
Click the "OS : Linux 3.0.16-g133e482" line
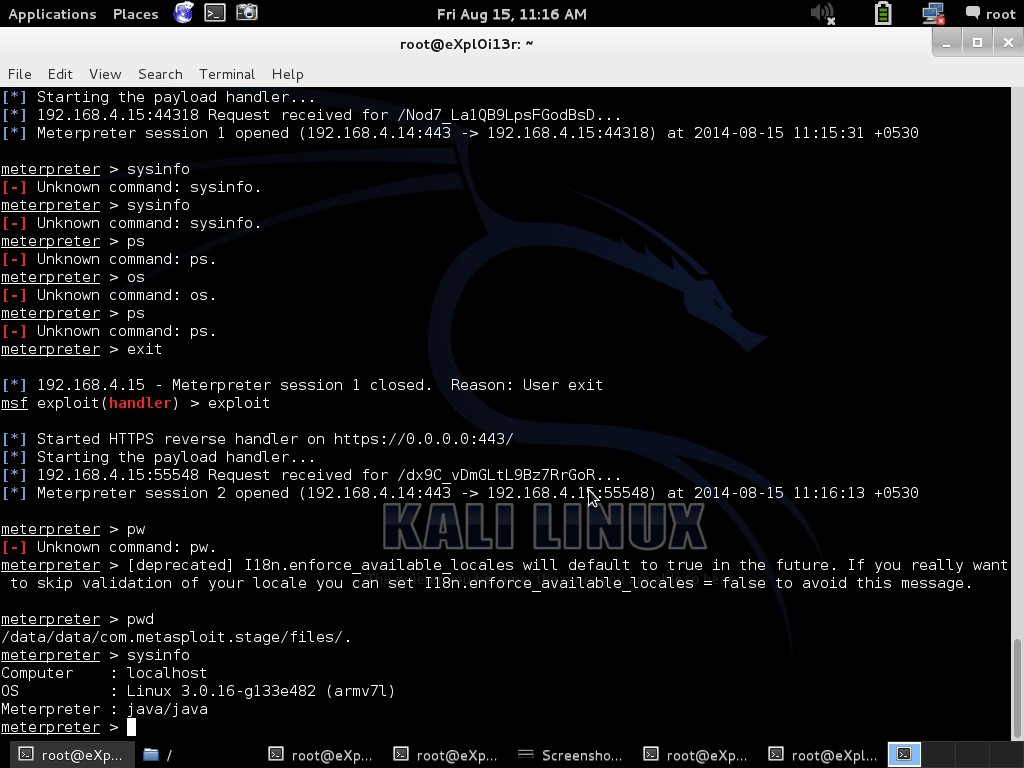[198, 691]
